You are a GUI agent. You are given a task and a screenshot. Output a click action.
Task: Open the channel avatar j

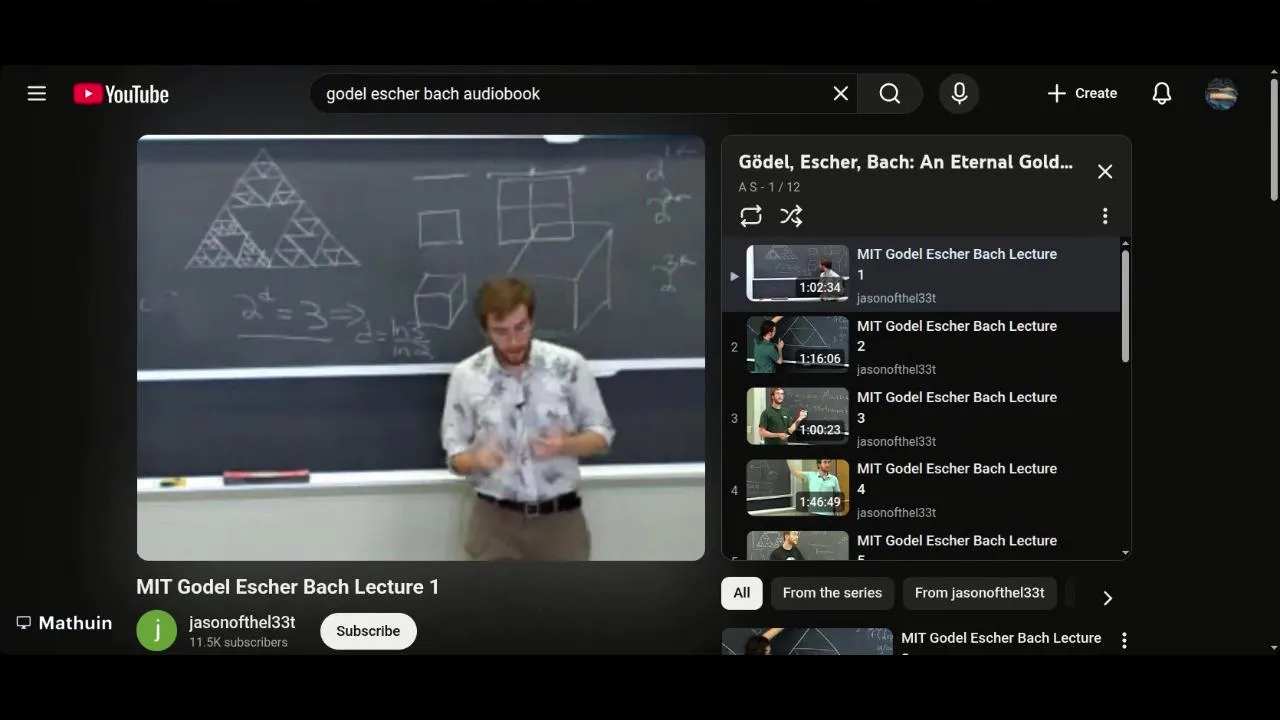157,631
